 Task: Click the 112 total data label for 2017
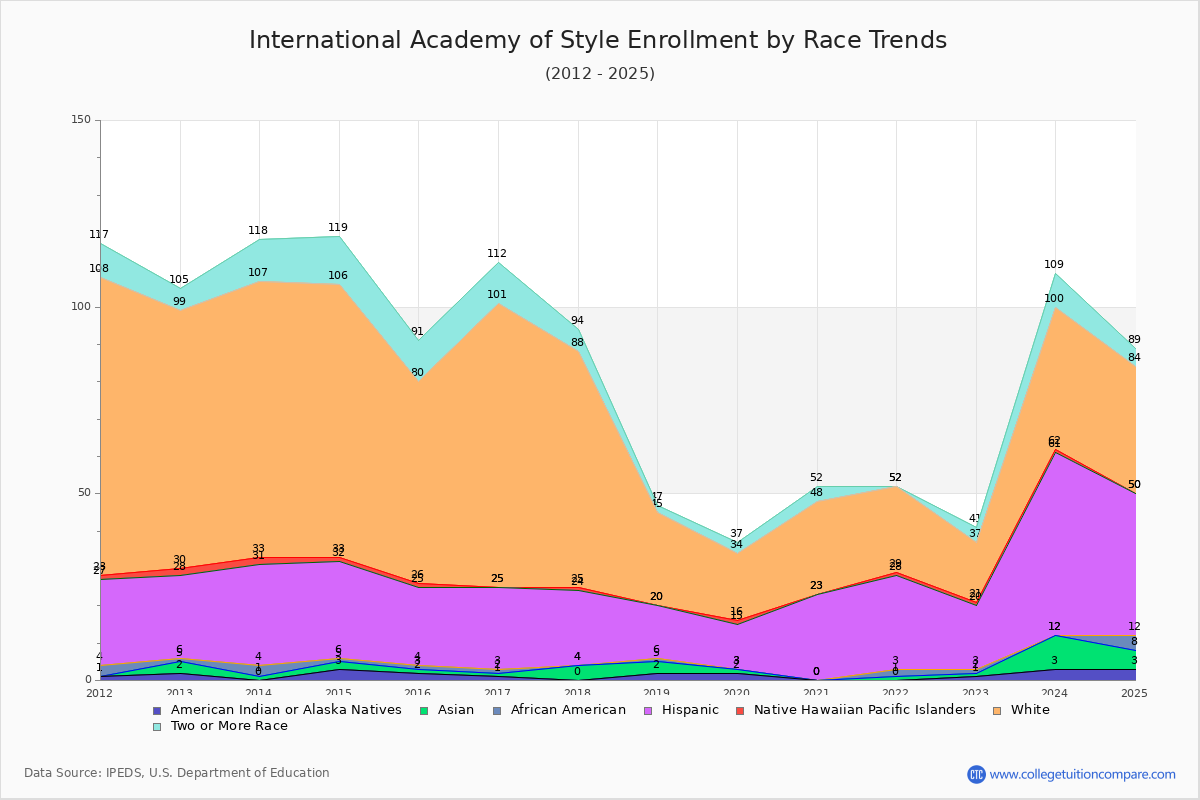coord(497,254)
